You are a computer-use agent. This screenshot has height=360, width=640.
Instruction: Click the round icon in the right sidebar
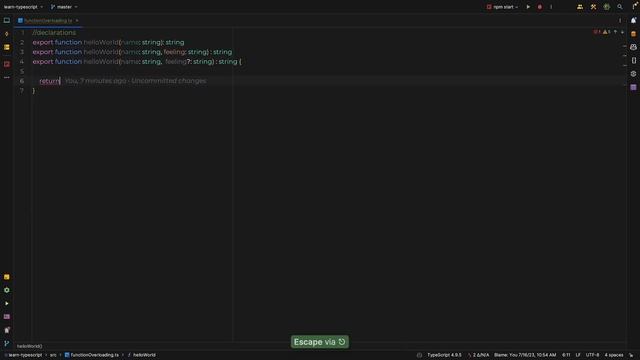(633, 74)
